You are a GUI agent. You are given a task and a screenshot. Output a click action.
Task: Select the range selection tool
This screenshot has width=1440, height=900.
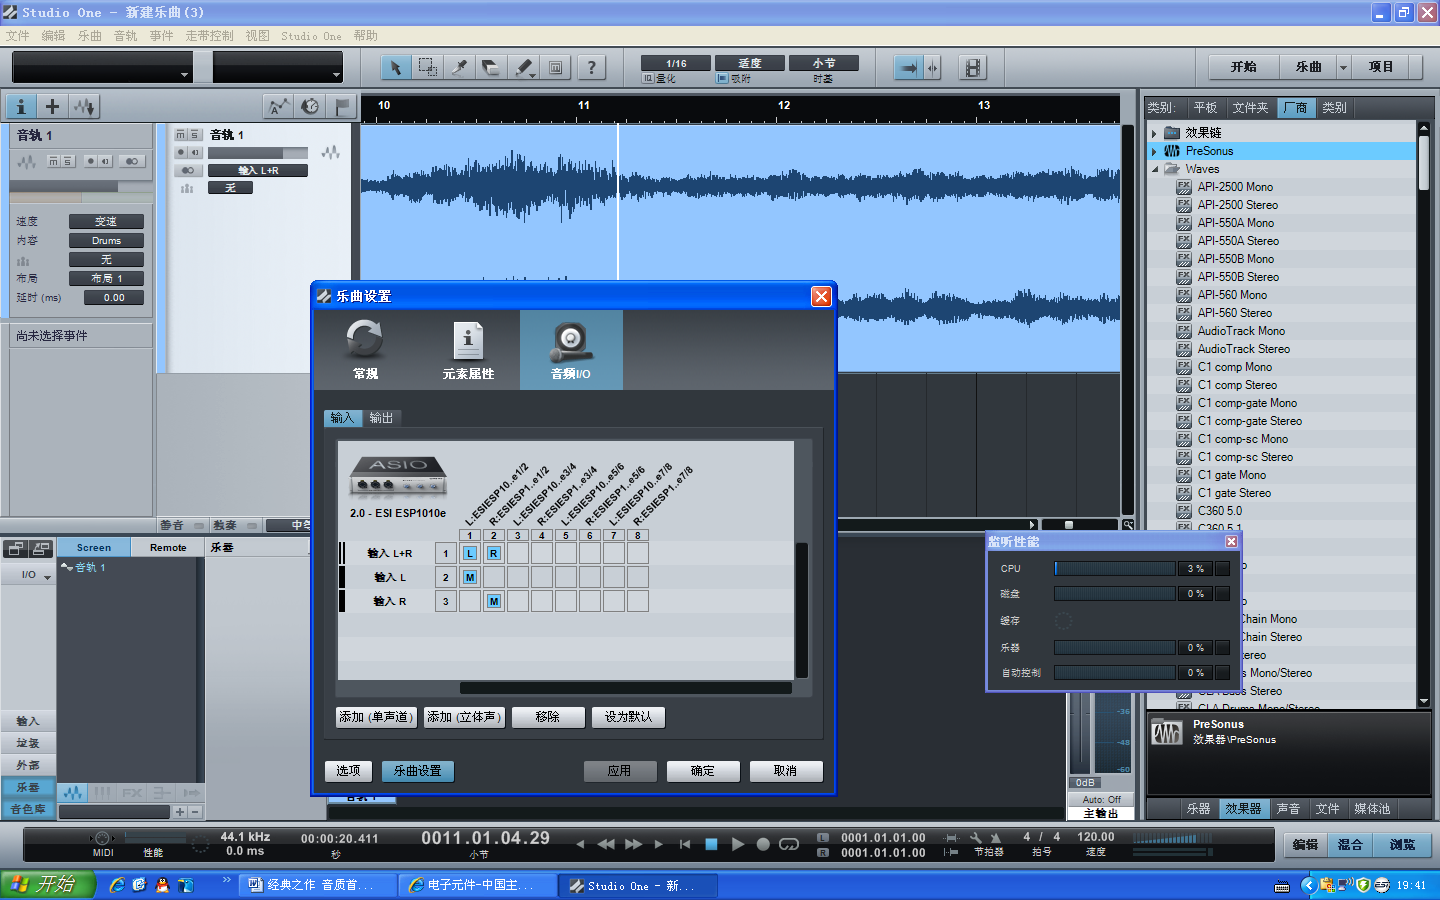point(427,67)
